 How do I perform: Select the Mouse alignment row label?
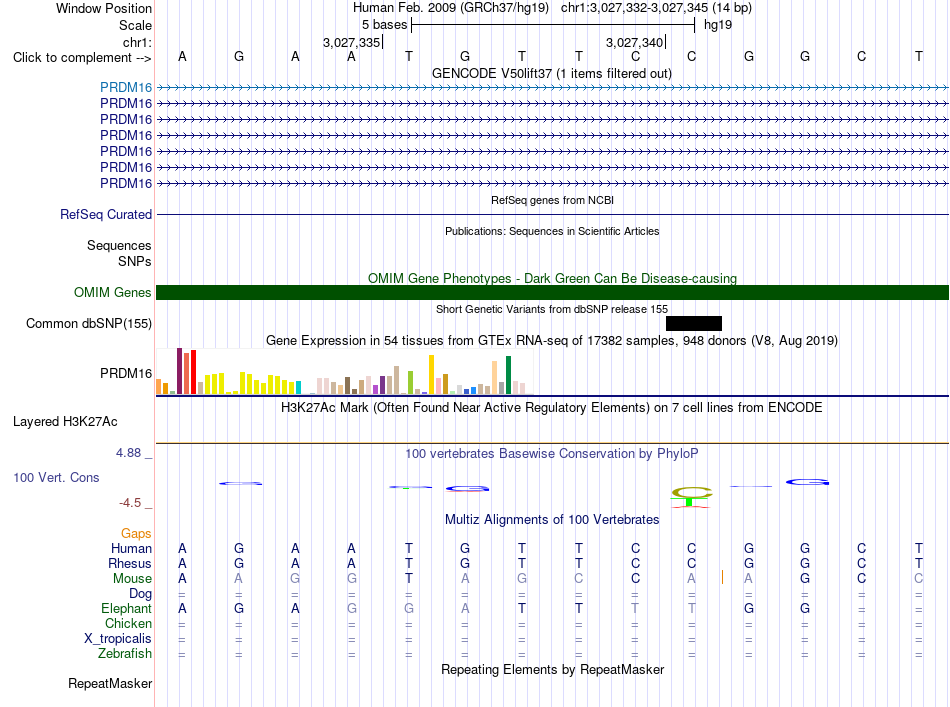tap(132, 579)
